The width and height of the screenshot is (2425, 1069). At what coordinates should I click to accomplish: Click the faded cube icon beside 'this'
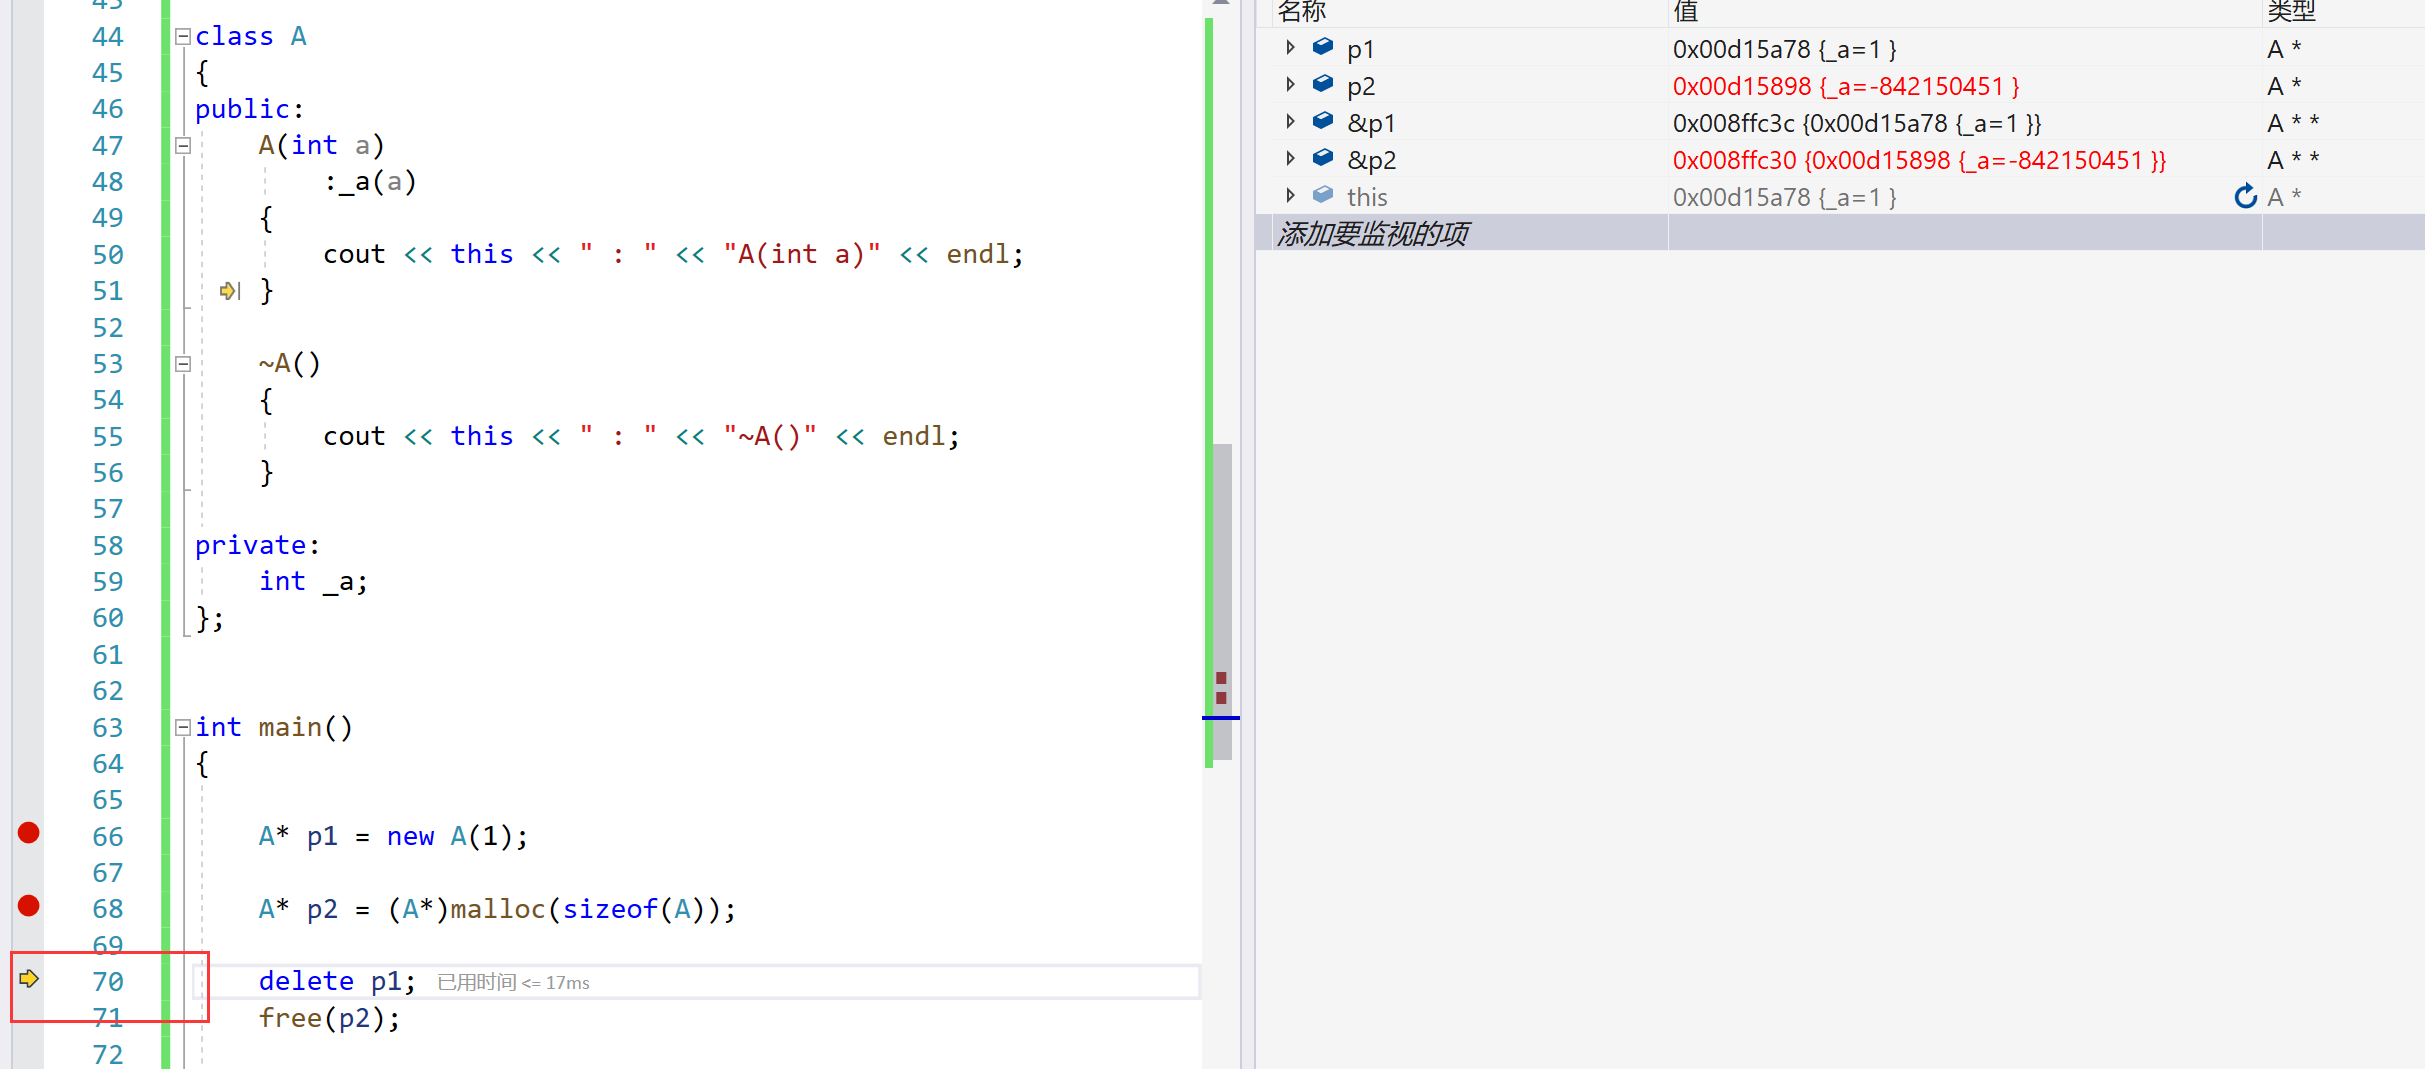click(x=1323, y=195)
